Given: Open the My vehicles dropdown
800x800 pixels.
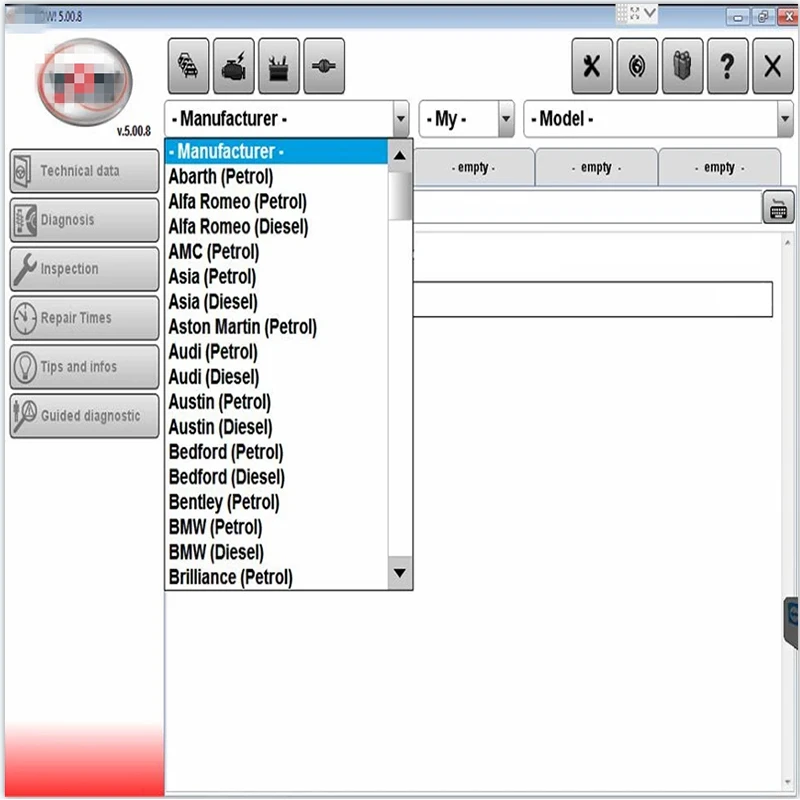Looking at the screenshot, I should point(504,119).
